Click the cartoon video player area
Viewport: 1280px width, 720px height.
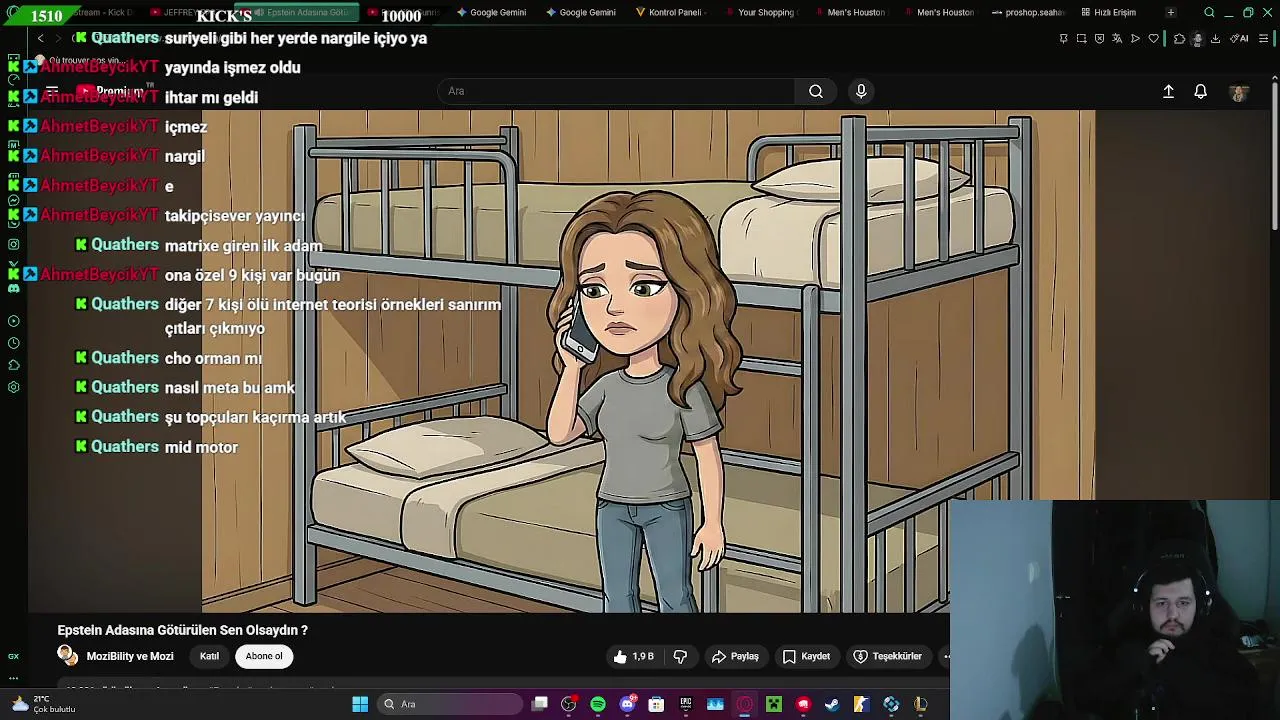[x=648, y=360]
